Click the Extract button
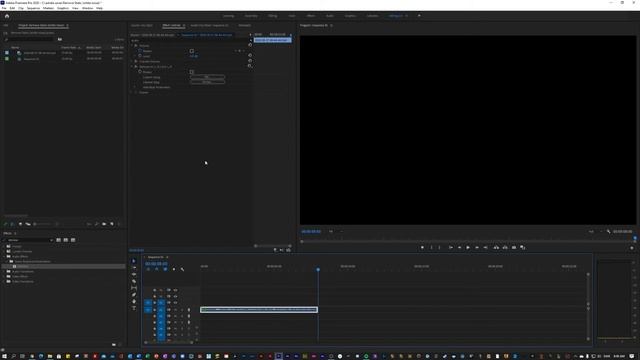Screen dimensions: 640x360 (505, 247)
